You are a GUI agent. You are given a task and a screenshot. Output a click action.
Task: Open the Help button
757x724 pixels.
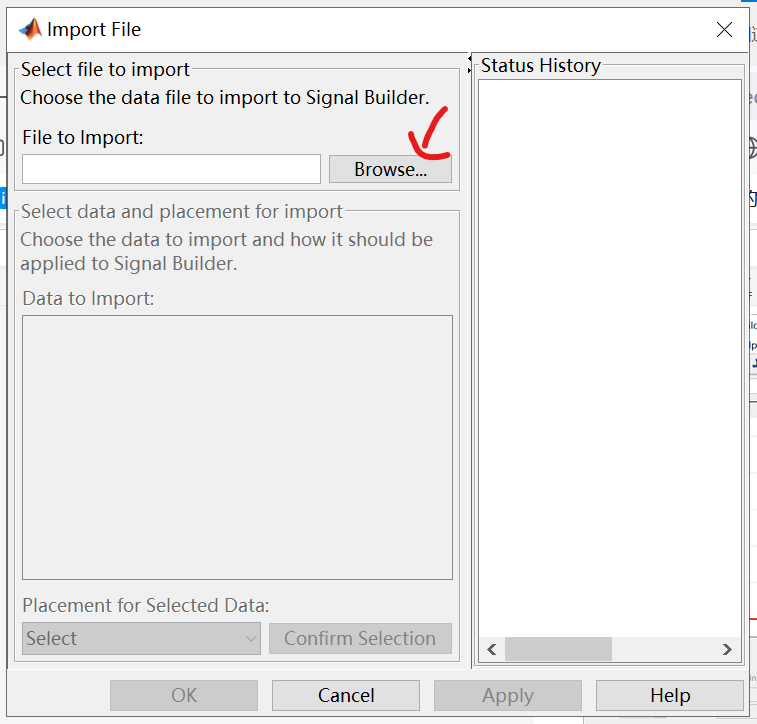click(670, 696)
